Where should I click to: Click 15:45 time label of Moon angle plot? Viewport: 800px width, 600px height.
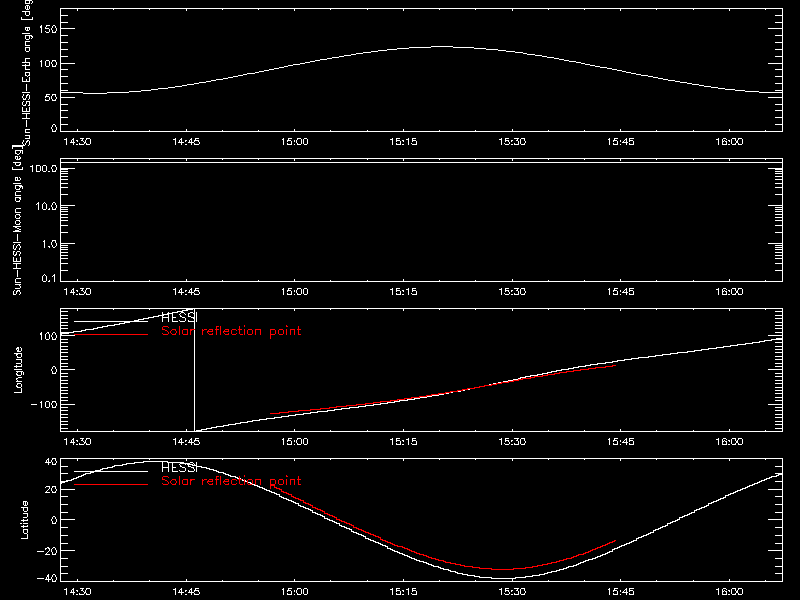(620, 292)
